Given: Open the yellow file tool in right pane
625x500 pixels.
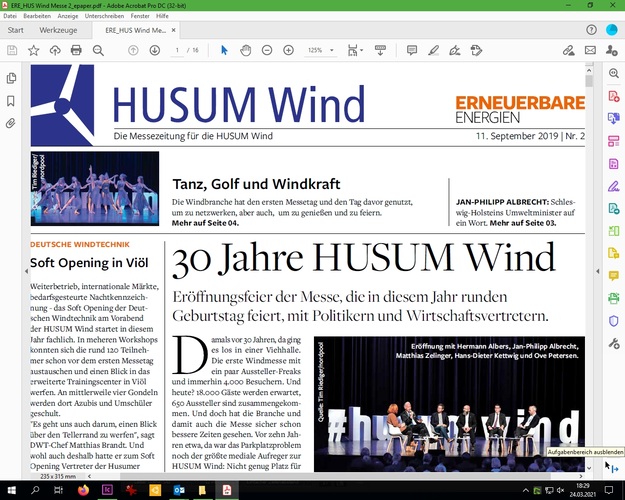Looking at the screenshot, I should coord(614,253).
